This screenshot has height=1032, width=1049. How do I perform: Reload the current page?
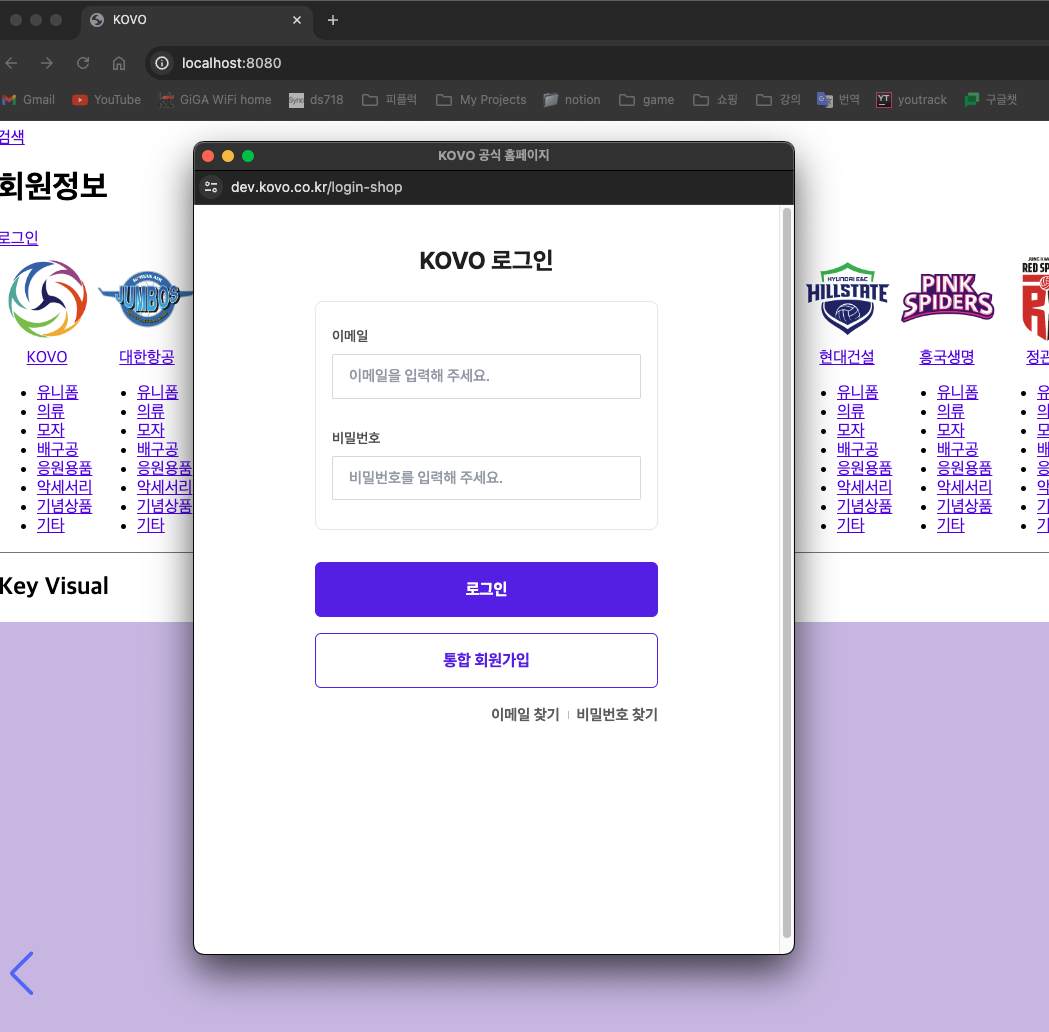click(x=82, y=62)
